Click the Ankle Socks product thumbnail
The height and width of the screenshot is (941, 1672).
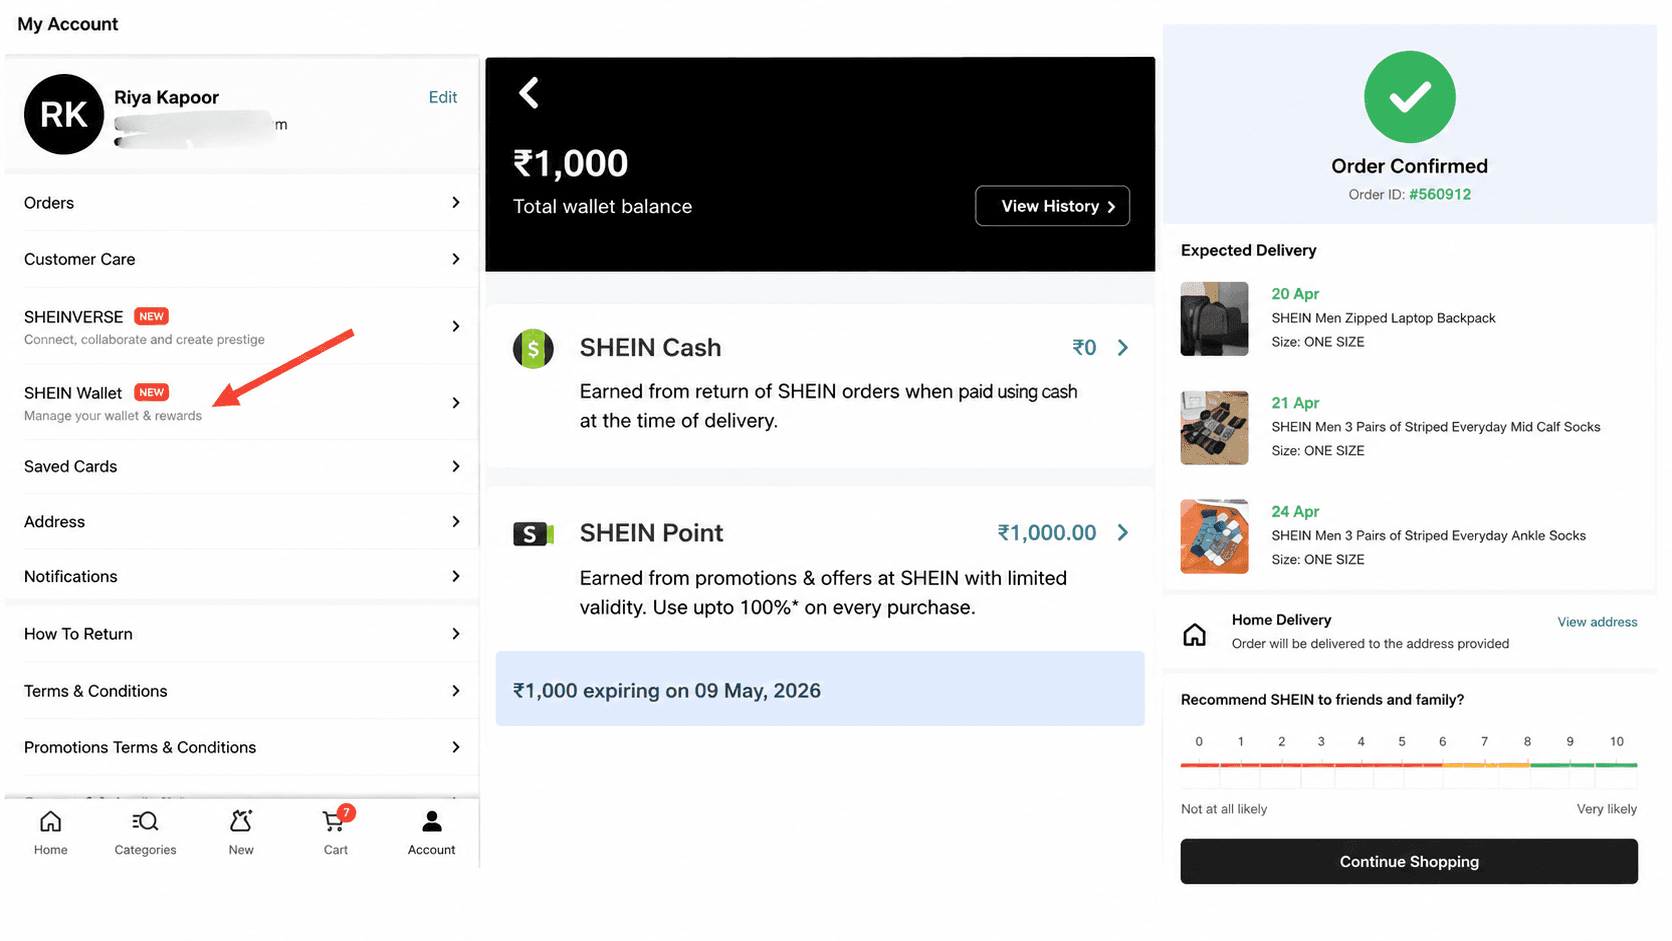[1214, 537]
